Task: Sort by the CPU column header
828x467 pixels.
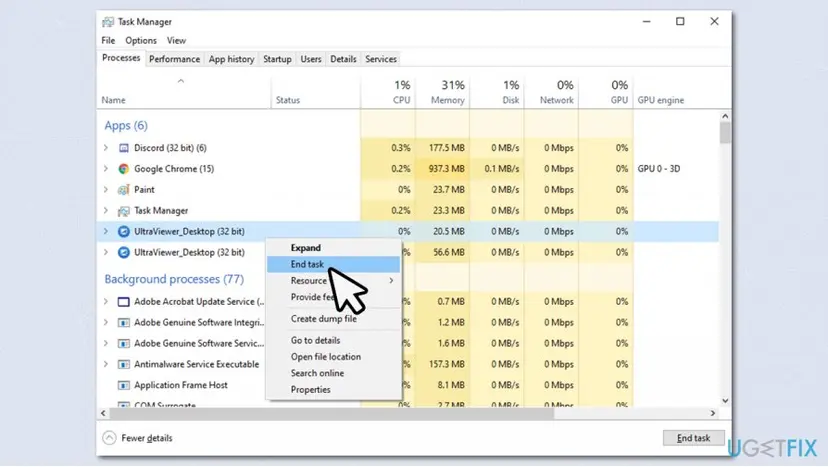Action: click(x=388, y=93)
